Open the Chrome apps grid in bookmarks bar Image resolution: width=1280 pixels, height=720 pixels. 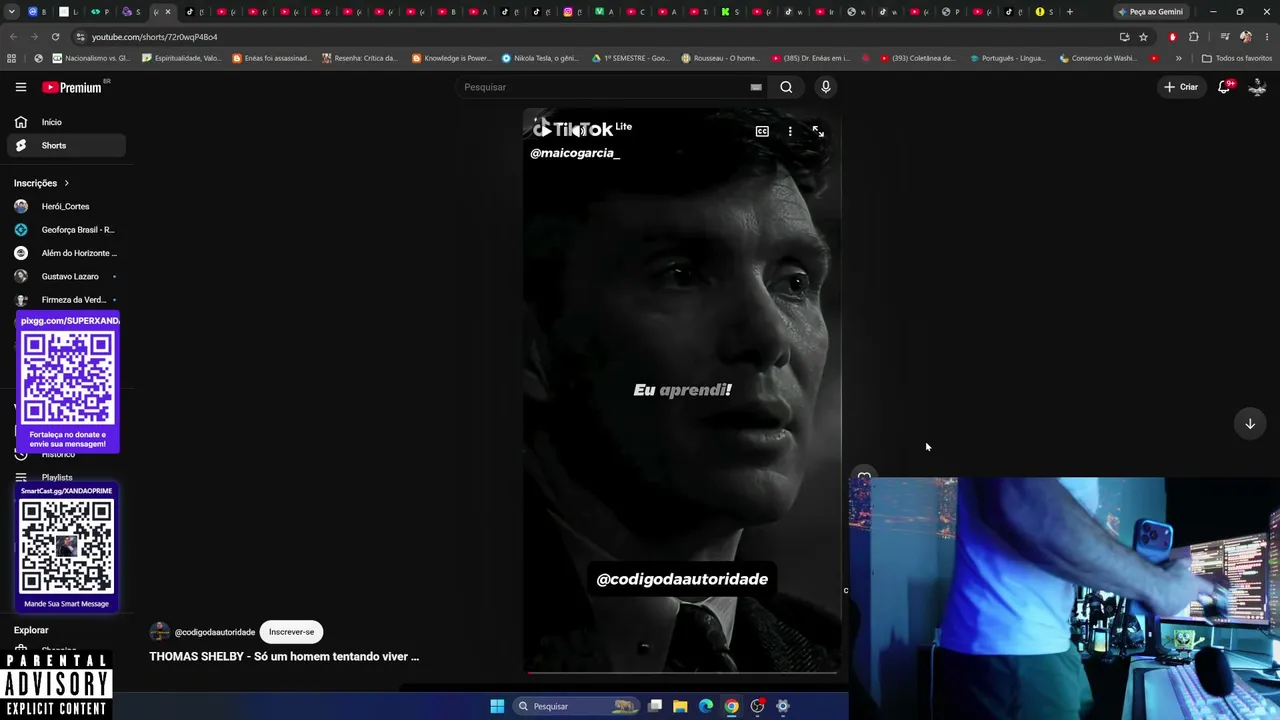pyautogui.click(x=12, y=58)
